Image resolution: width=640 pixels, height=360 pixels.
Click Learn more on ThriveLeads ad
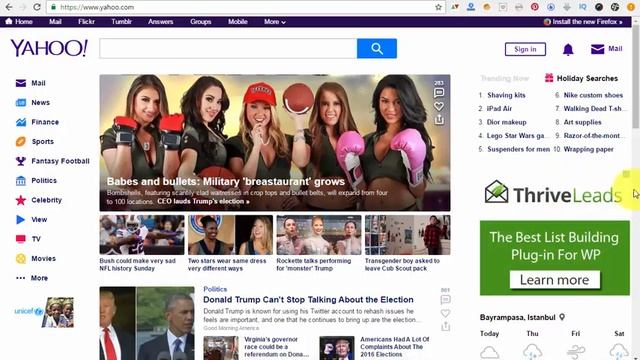point(555,280)
